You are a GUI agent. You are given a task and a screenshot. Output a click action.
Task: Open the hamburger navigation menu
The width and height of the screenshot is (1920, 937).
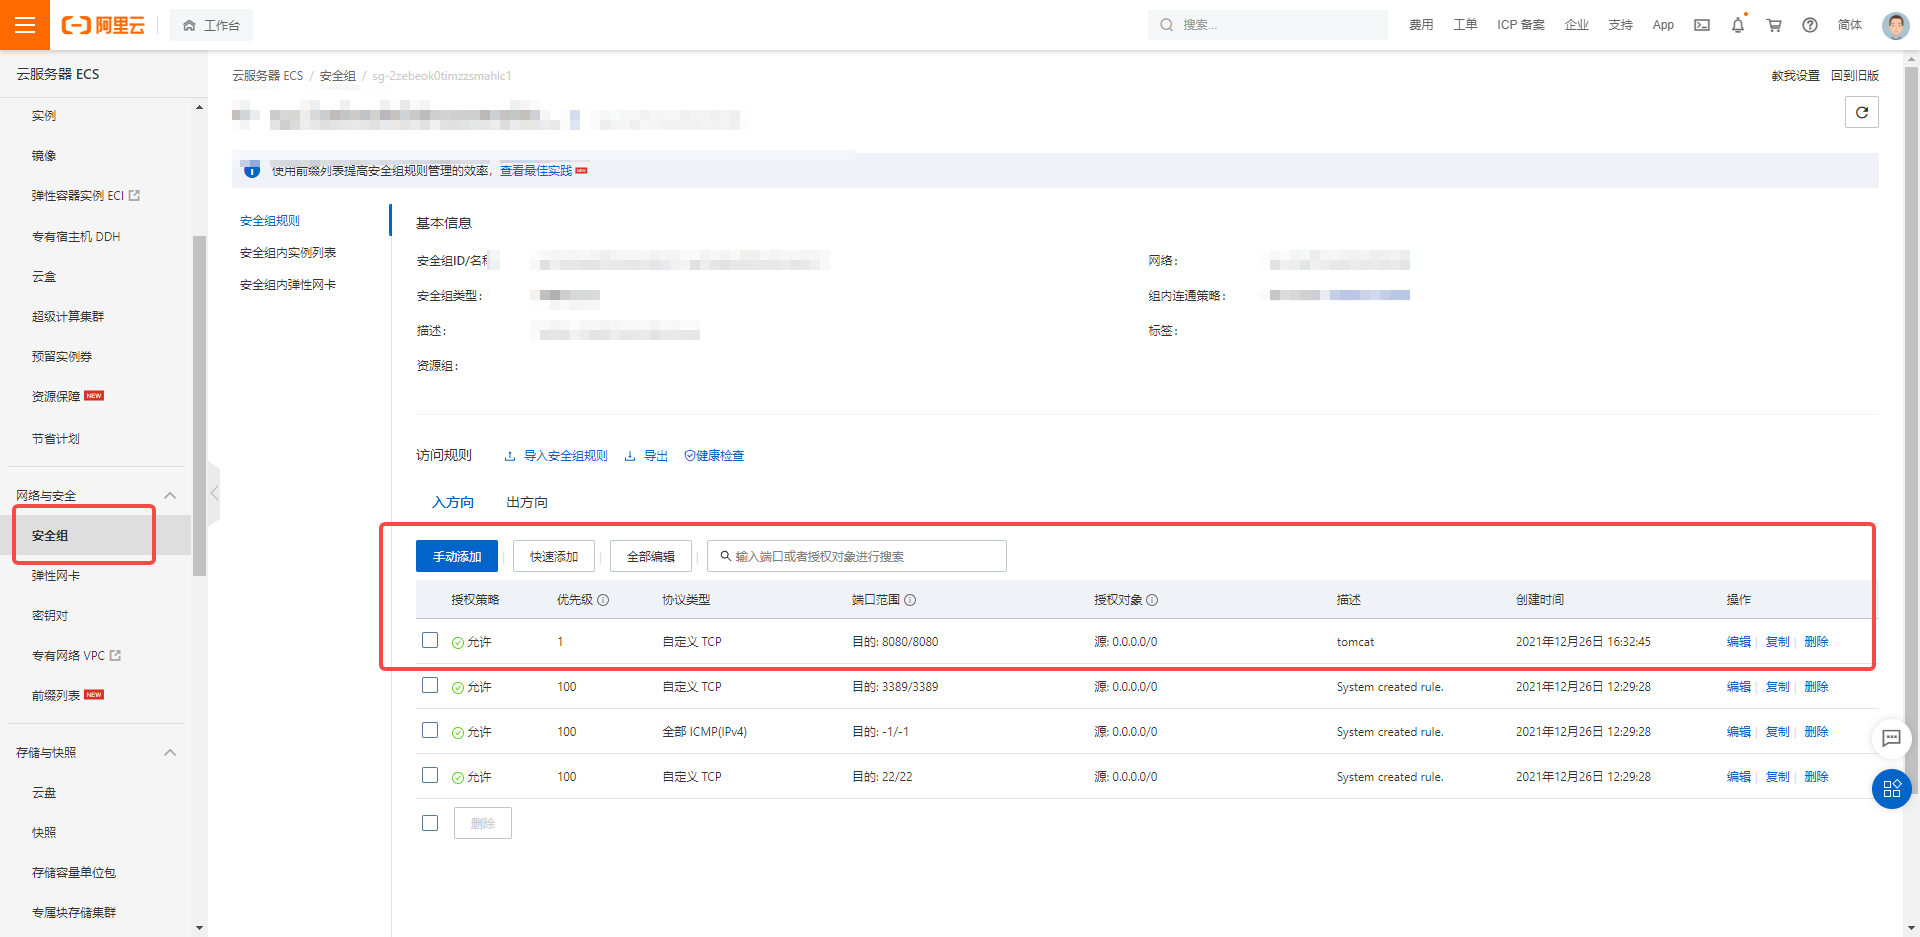25,24
